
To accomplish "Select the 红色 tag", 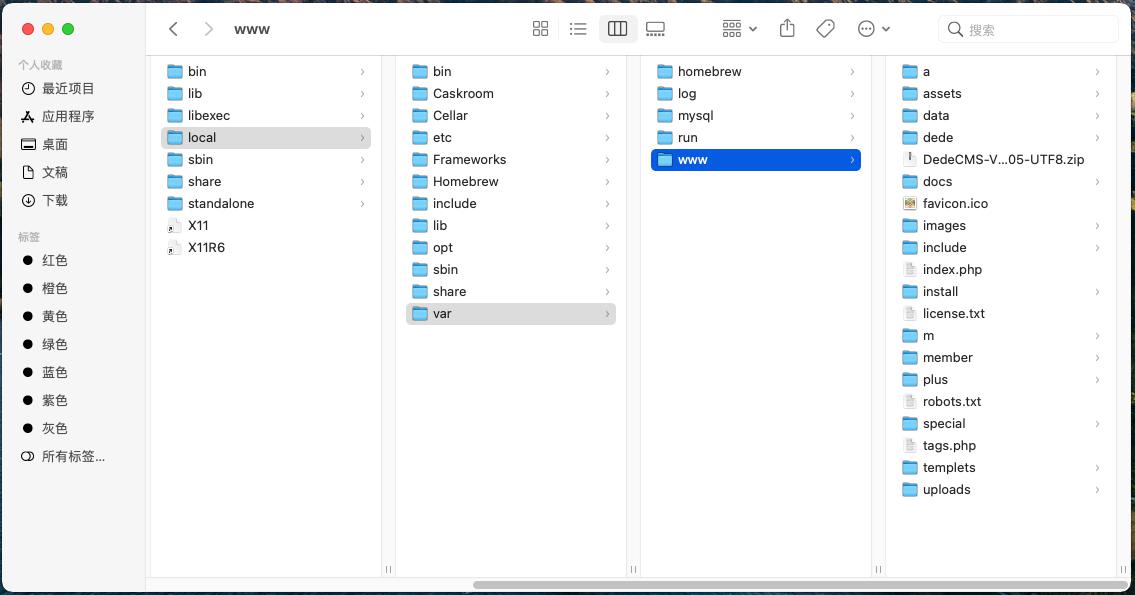I will [45, 260].
